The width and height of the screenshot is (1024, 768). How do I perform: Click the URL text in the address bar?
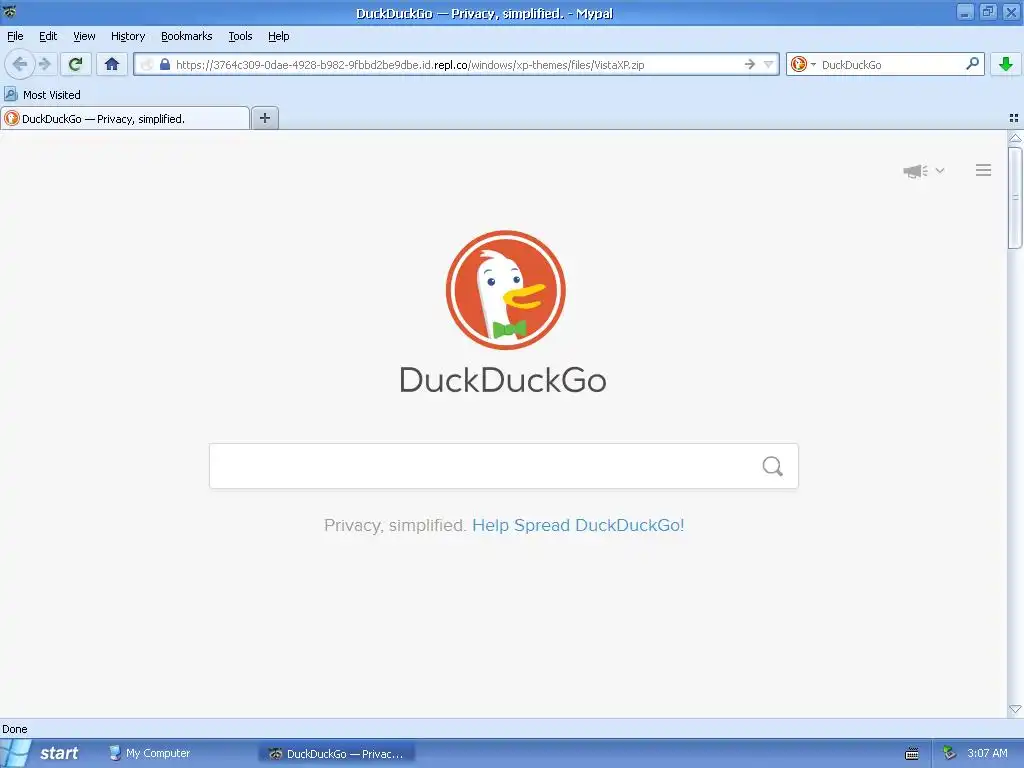[410, 65]
